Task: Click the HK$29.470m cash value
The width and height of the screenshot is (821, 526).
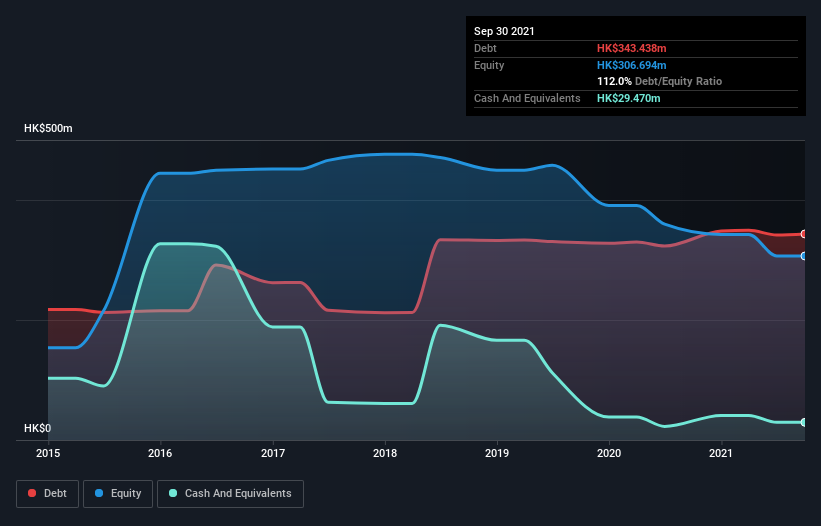Action: (628, 98)
